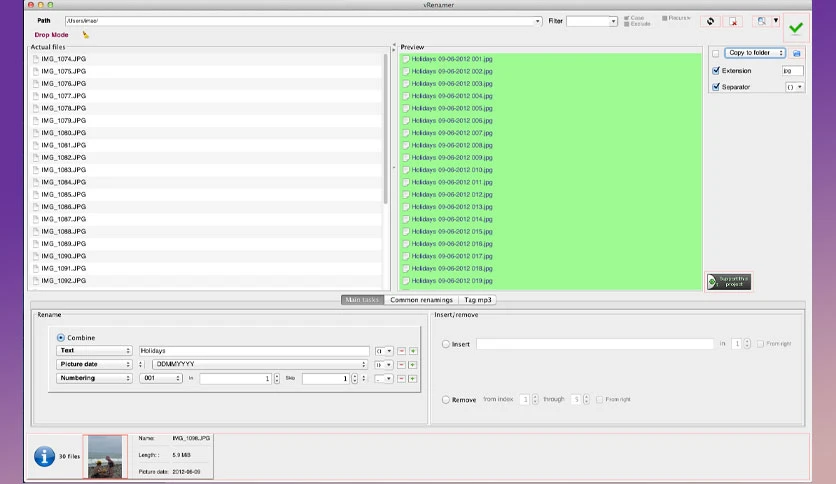
Task: Open the Filter combo box dropdown
Action: click(x=613, y=21)
